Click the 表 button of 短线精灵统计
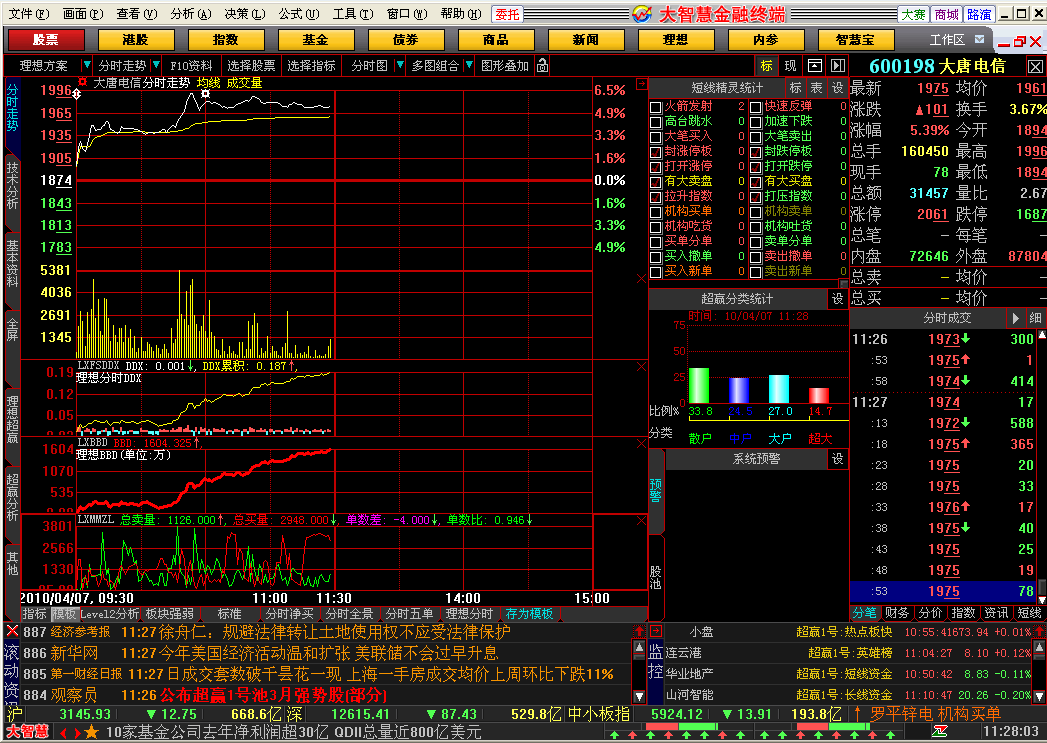Screen dimensions: 1047x743 coord(816,87)
